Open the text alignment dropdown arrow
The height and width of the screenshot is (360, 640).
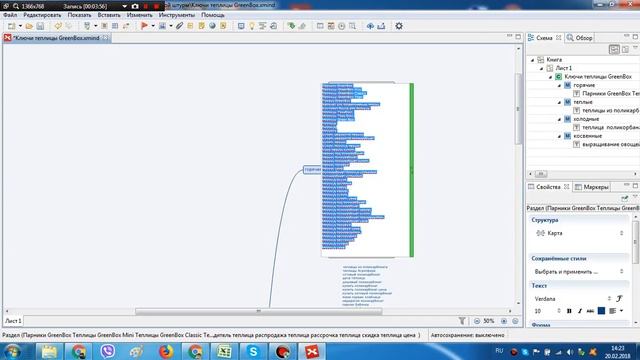point(621,311)
